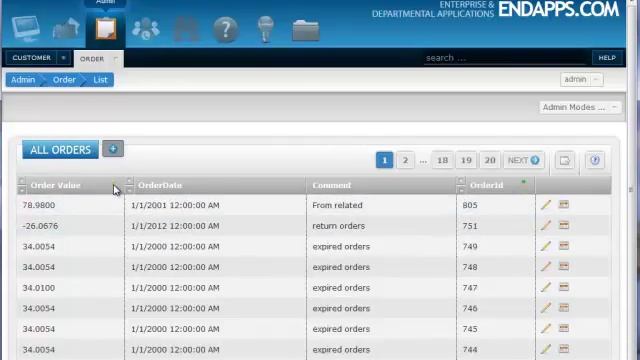The image size is (640, 360).
Task: Open the users group icon
Action: 146,29
